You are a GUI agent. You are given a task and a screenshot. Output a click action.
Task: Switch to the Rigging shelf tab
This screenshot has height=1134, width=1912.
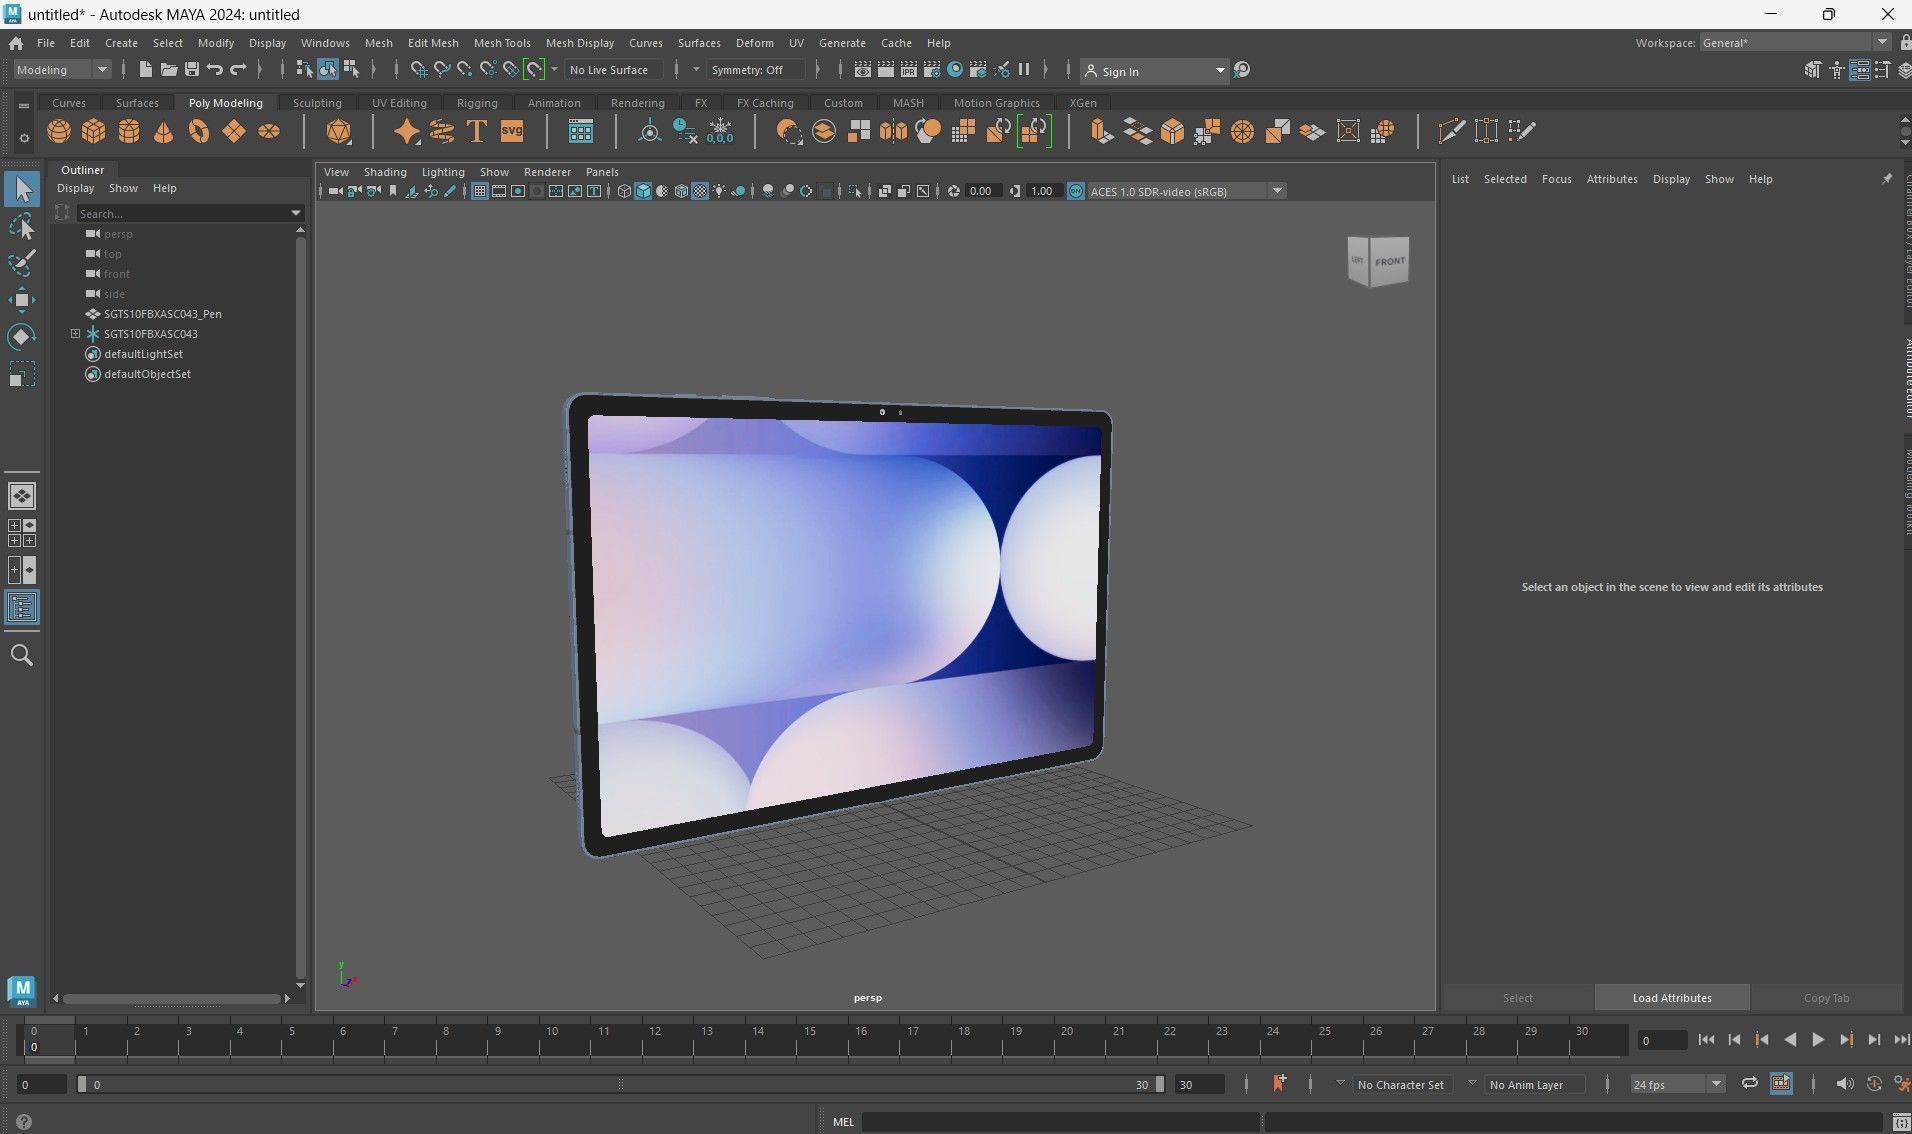pos(477,103)
